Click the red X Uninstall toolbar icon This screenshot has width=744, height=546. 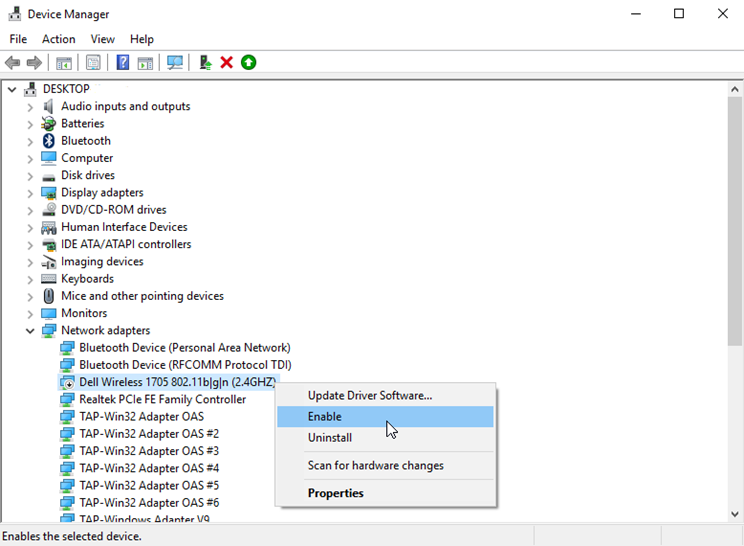[227, 63]
